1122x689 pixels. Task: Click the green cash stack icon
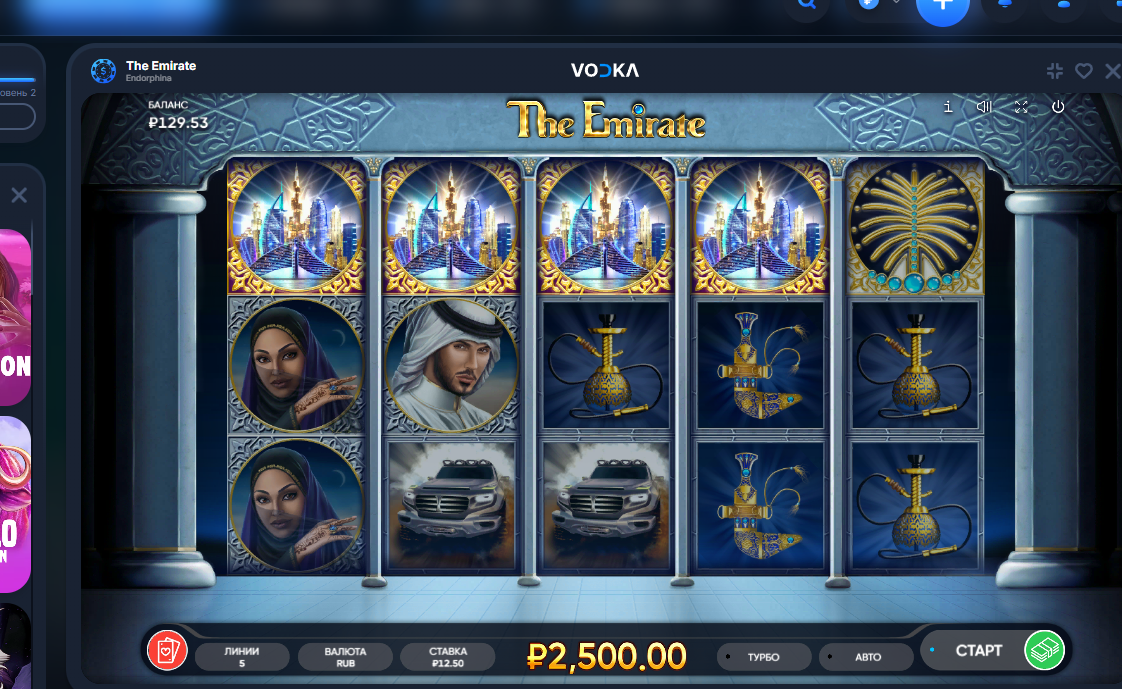(1044, 650)
